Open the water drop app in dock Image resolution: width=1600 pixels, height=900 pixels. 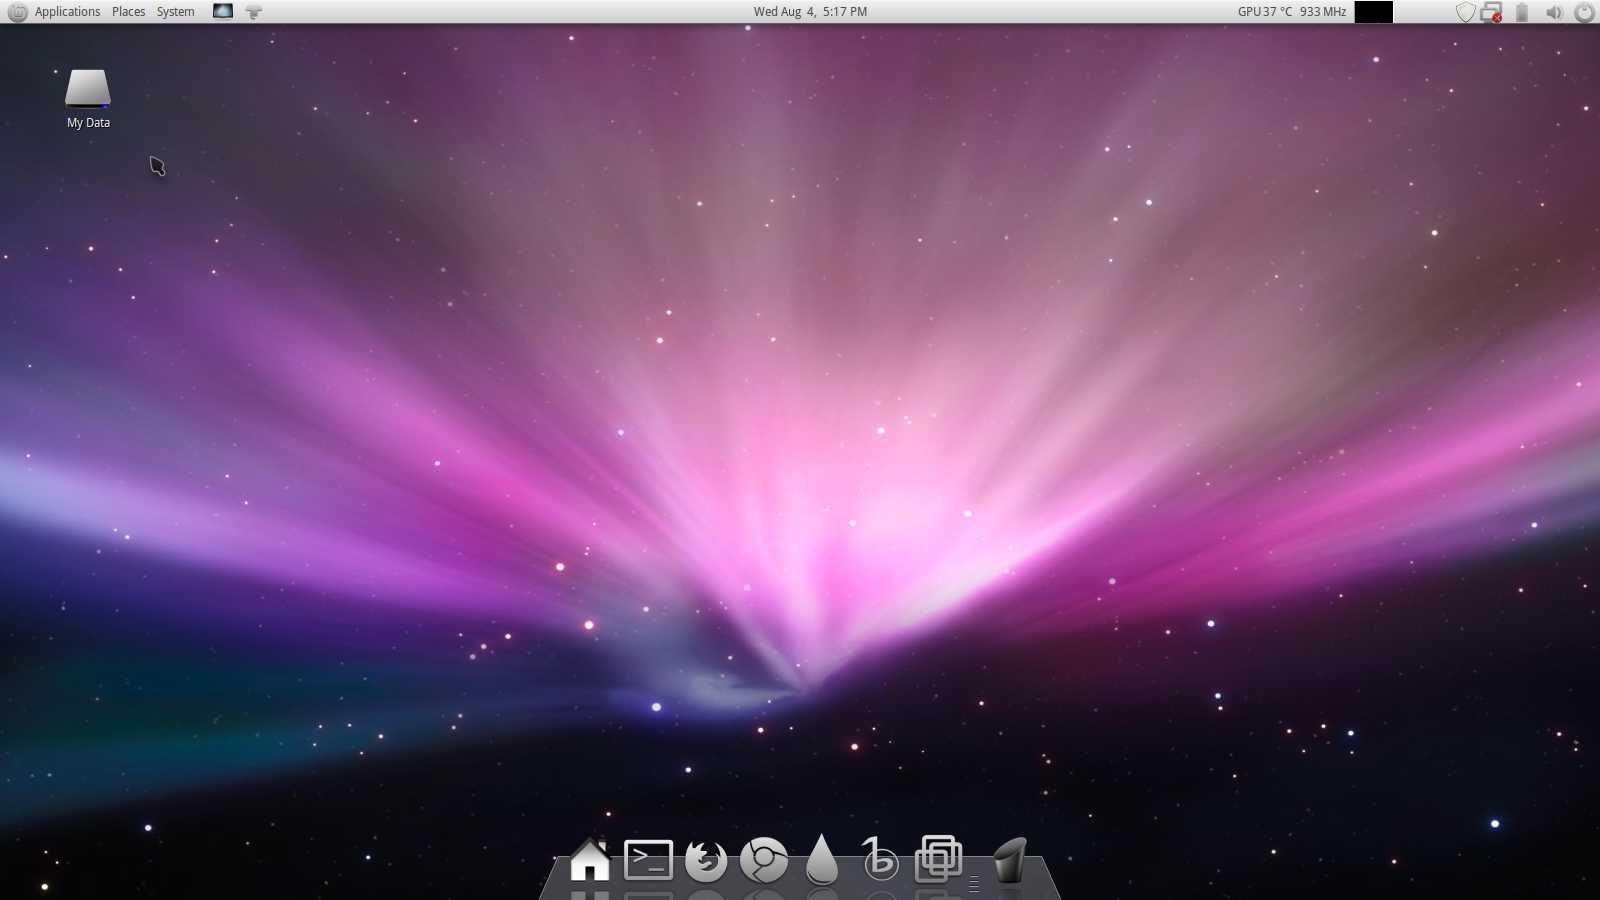[821, 859]
